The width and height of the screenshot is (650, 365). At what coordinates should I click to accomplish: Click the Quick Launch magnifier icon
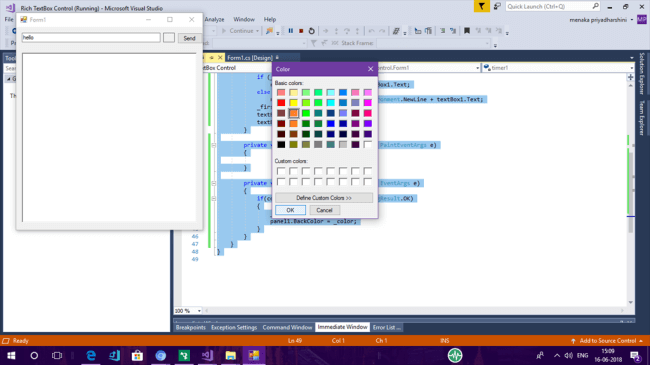[595, 6]
